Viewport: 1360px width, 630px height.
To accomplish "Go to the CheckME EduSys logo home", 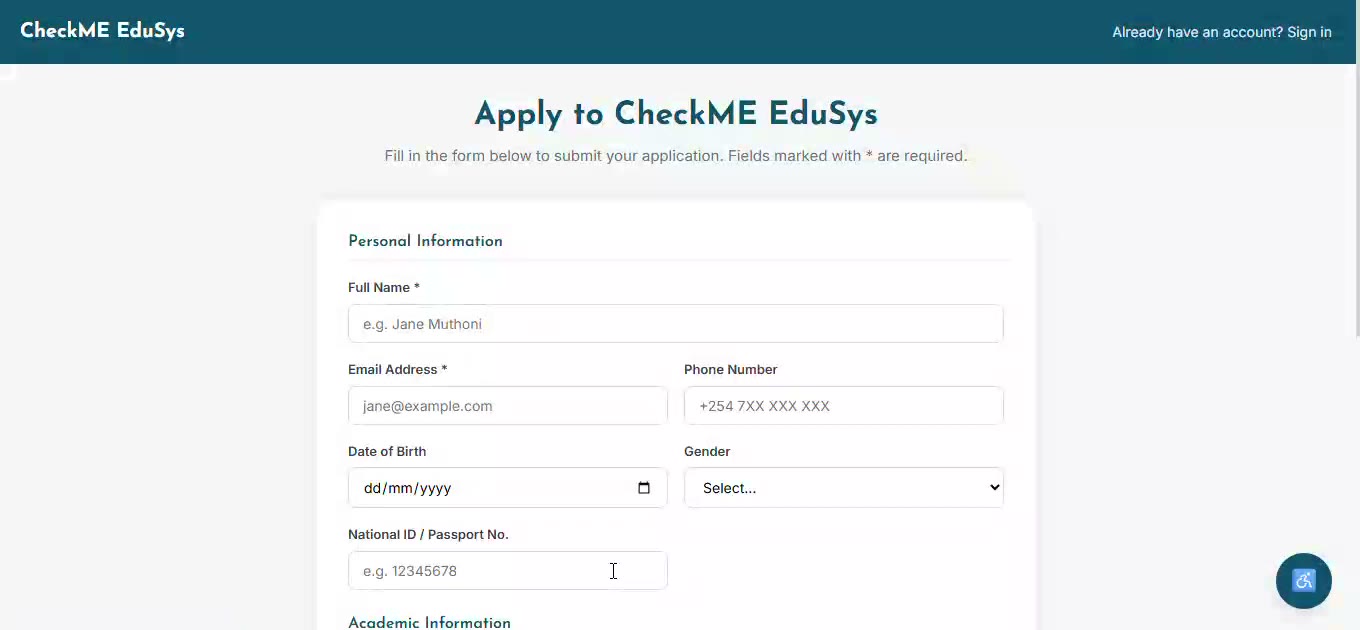I will pos(102,30).
